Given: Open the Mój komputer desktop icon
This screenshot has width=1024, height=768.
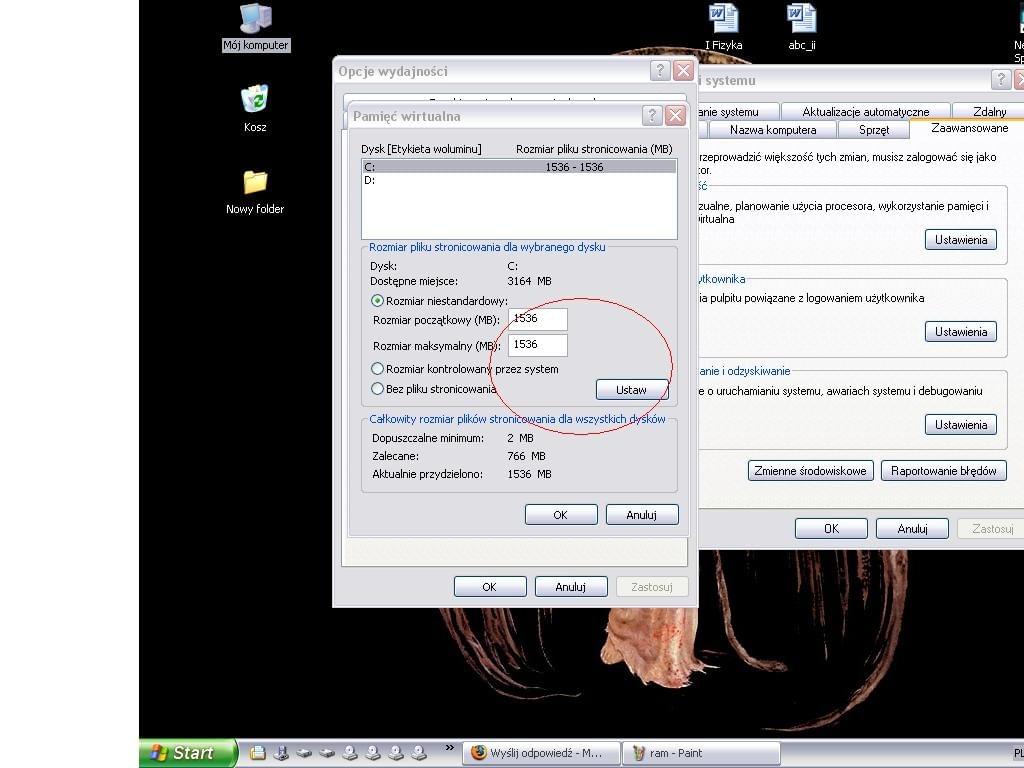Looking at the screenshot, I should (x=256, y=20).
